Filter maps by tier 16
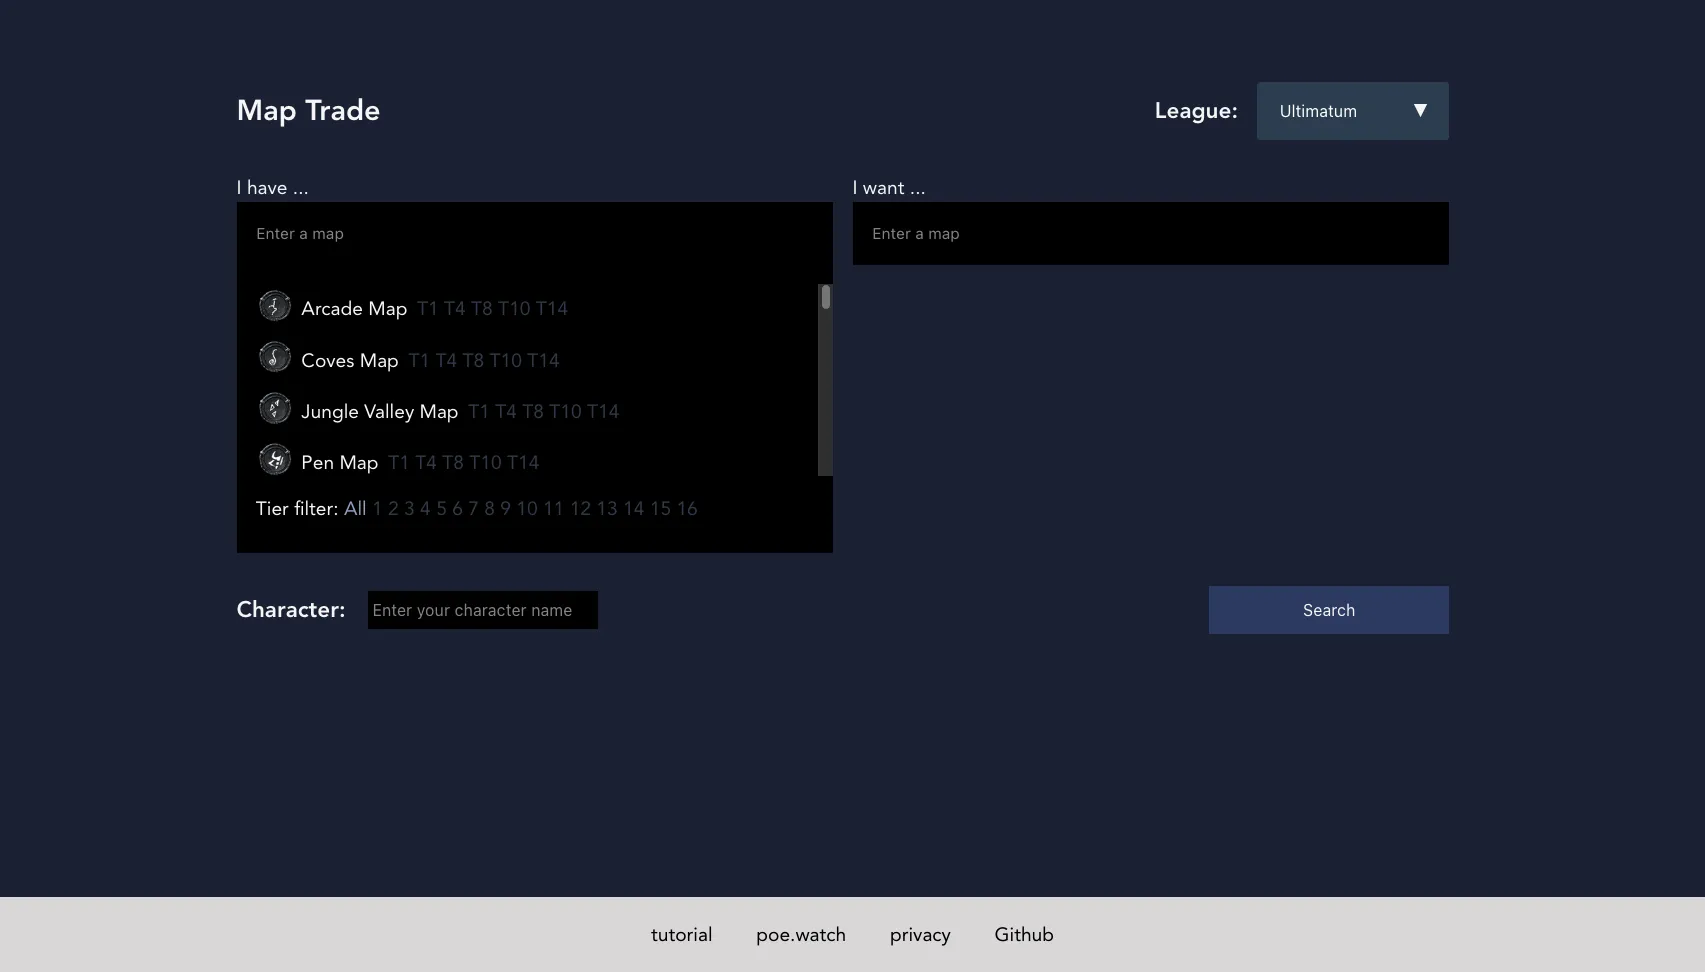This screenshot has width=1705, height=972. [x=686, y=509]
